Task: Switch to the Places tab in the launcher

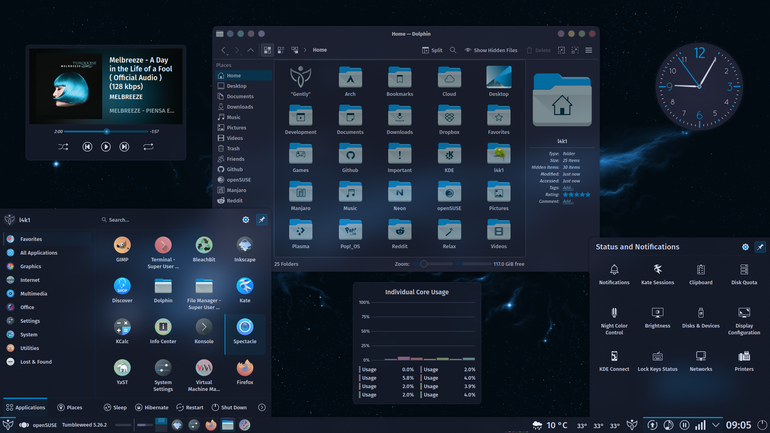Action: tap(70, 407)
